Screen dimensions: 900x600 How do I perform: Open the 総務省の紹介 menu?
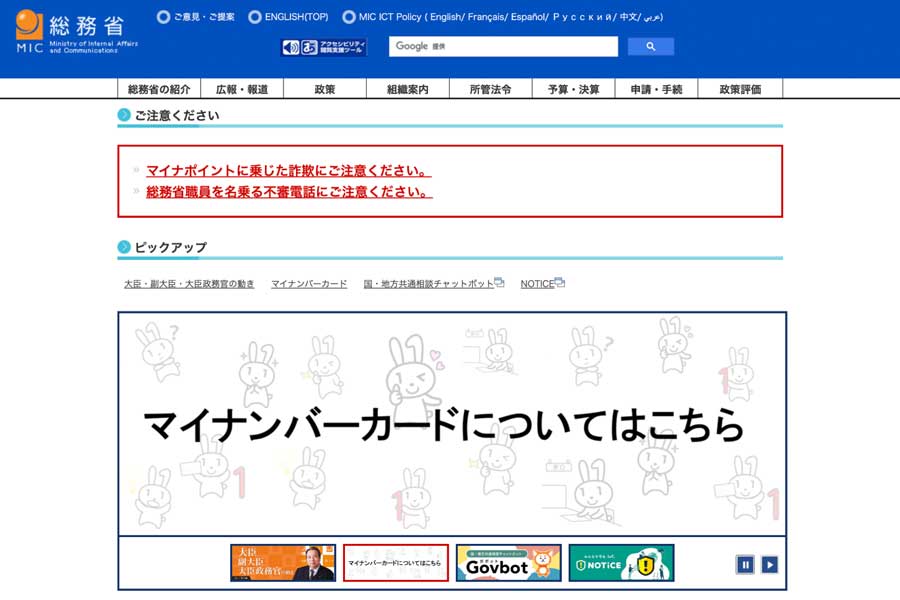159,89
